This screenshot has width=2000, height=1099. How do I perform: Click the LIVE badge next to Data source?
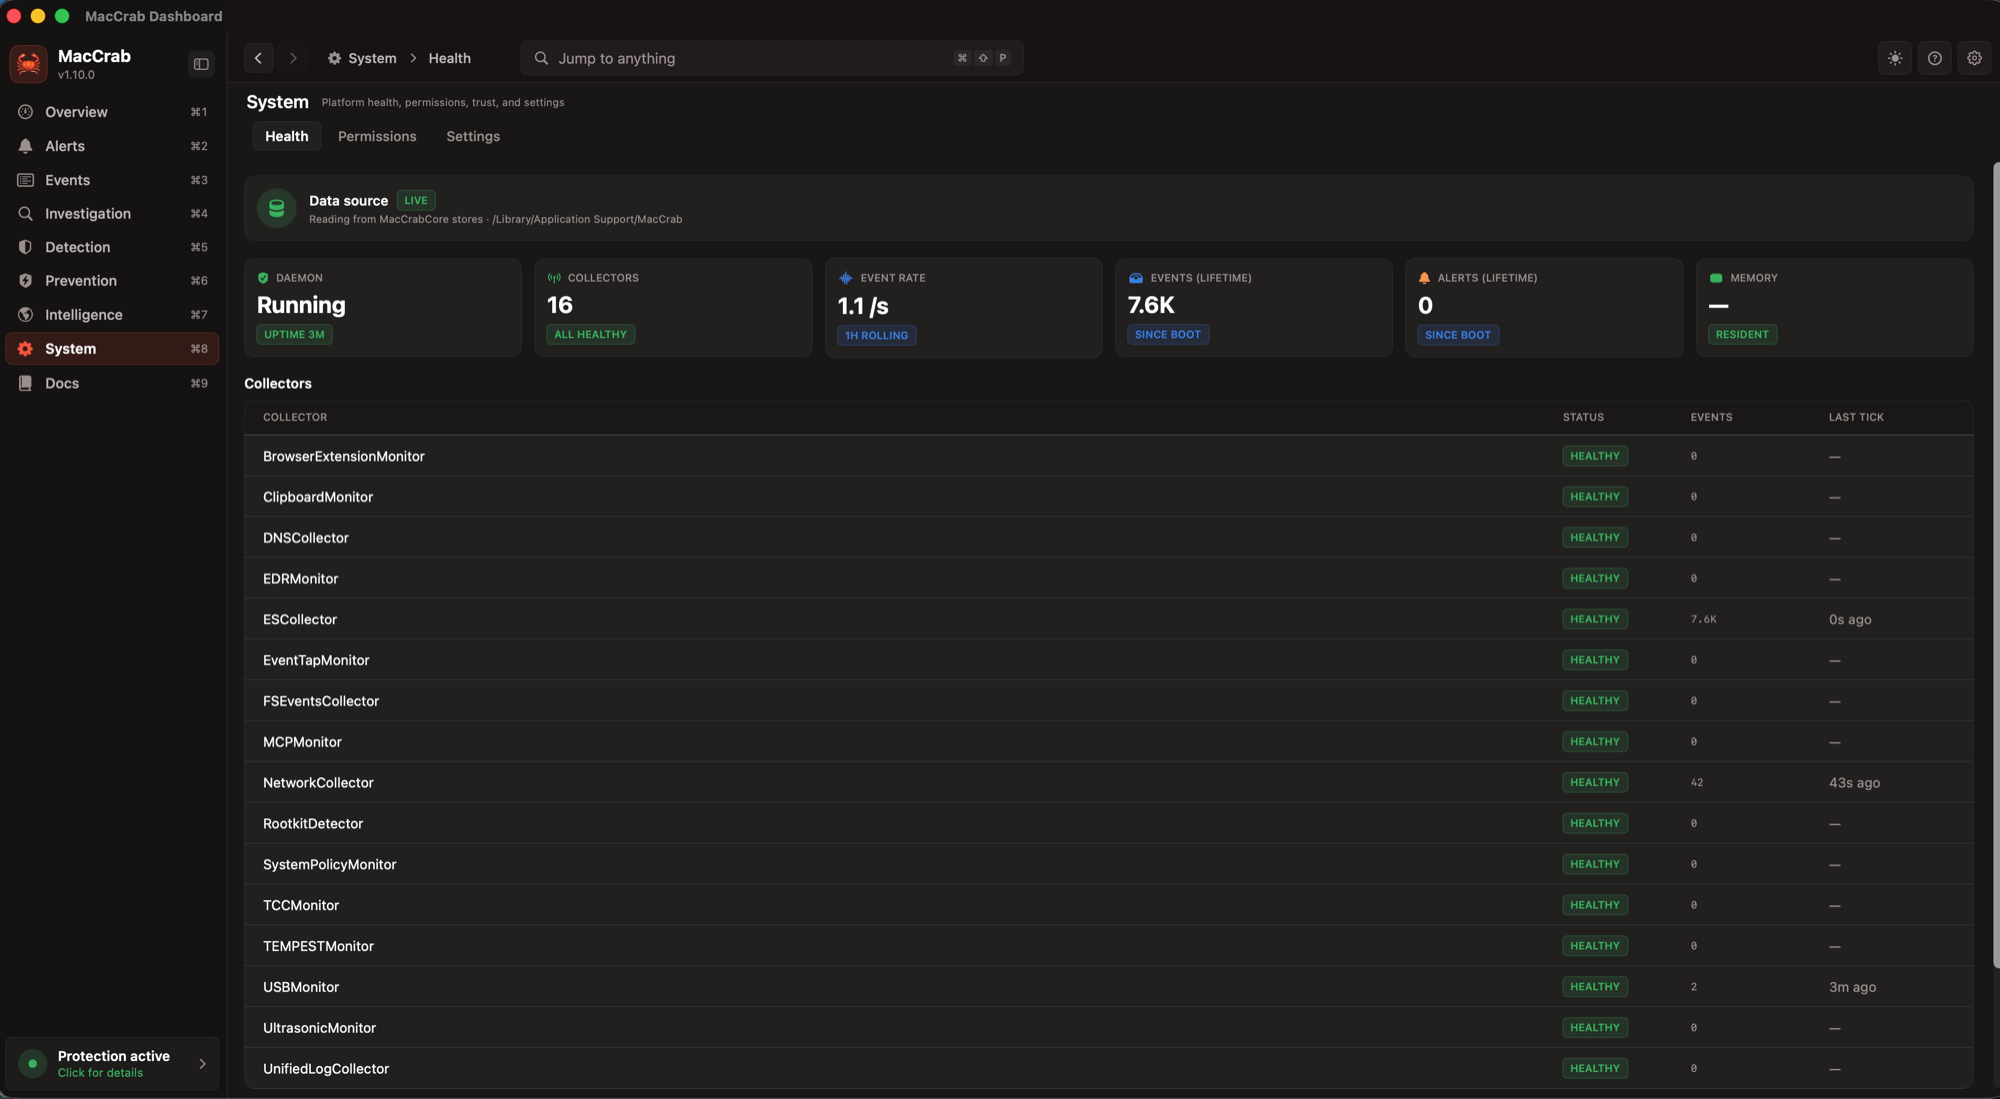click(x=416, y=200)
